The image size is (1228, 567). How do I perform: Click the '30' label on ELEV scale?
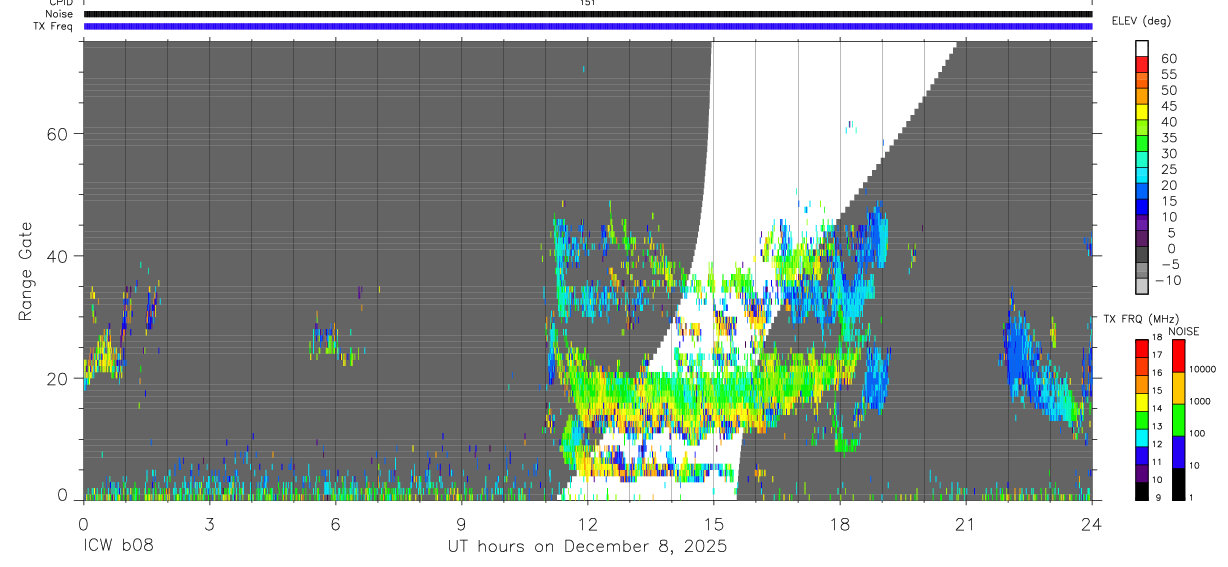tap(1168, 153)
